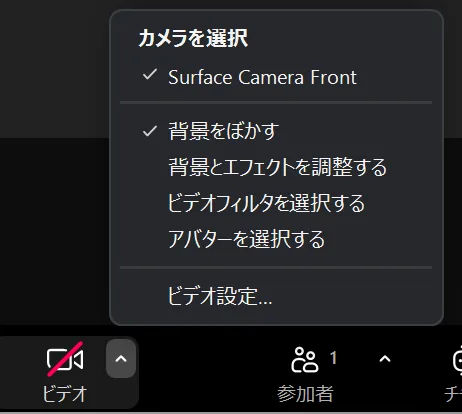Viewport: 462px width, 414px height.
Task: Click the participant count number 1
Action: (333, 358)
